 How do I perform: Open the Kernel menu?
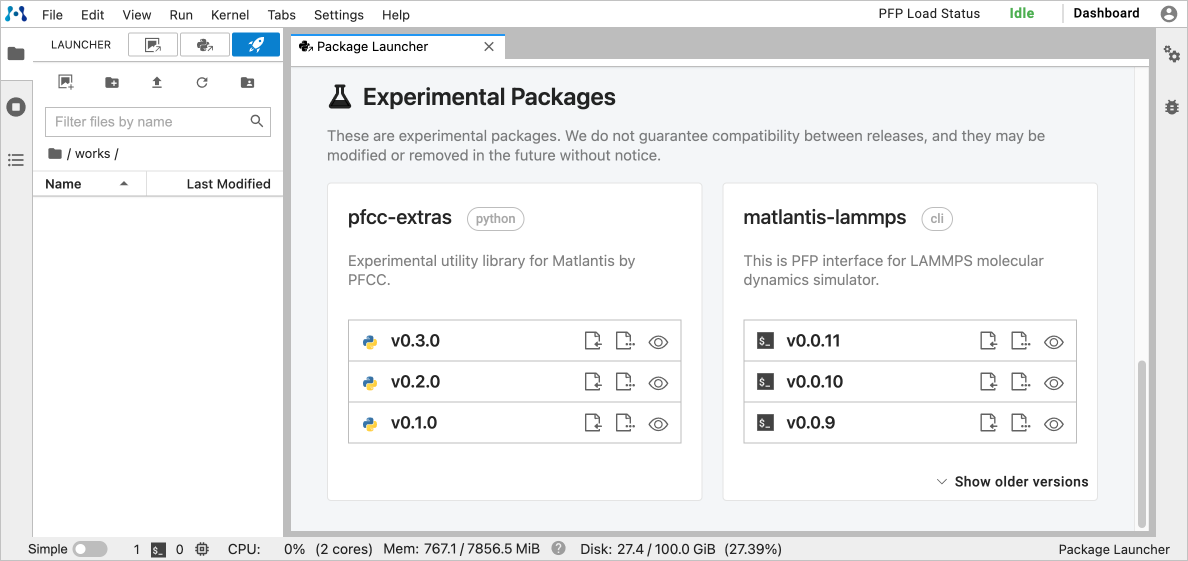[230, 14]
